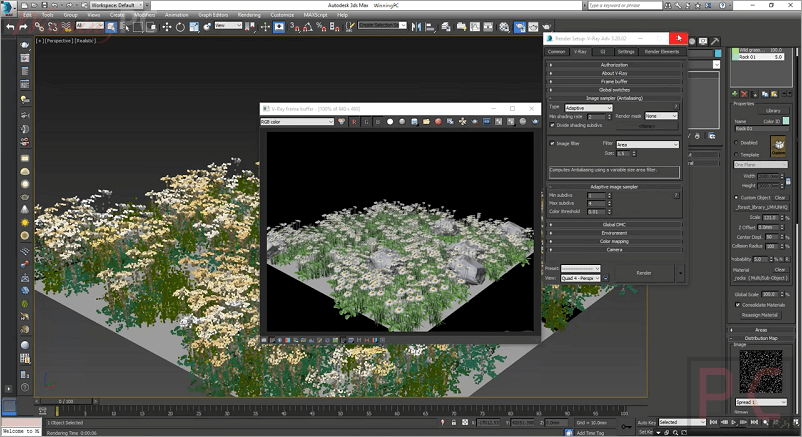Open the RGB color channel dropdown
802x437 pixels.
click(x=297, y=122)
